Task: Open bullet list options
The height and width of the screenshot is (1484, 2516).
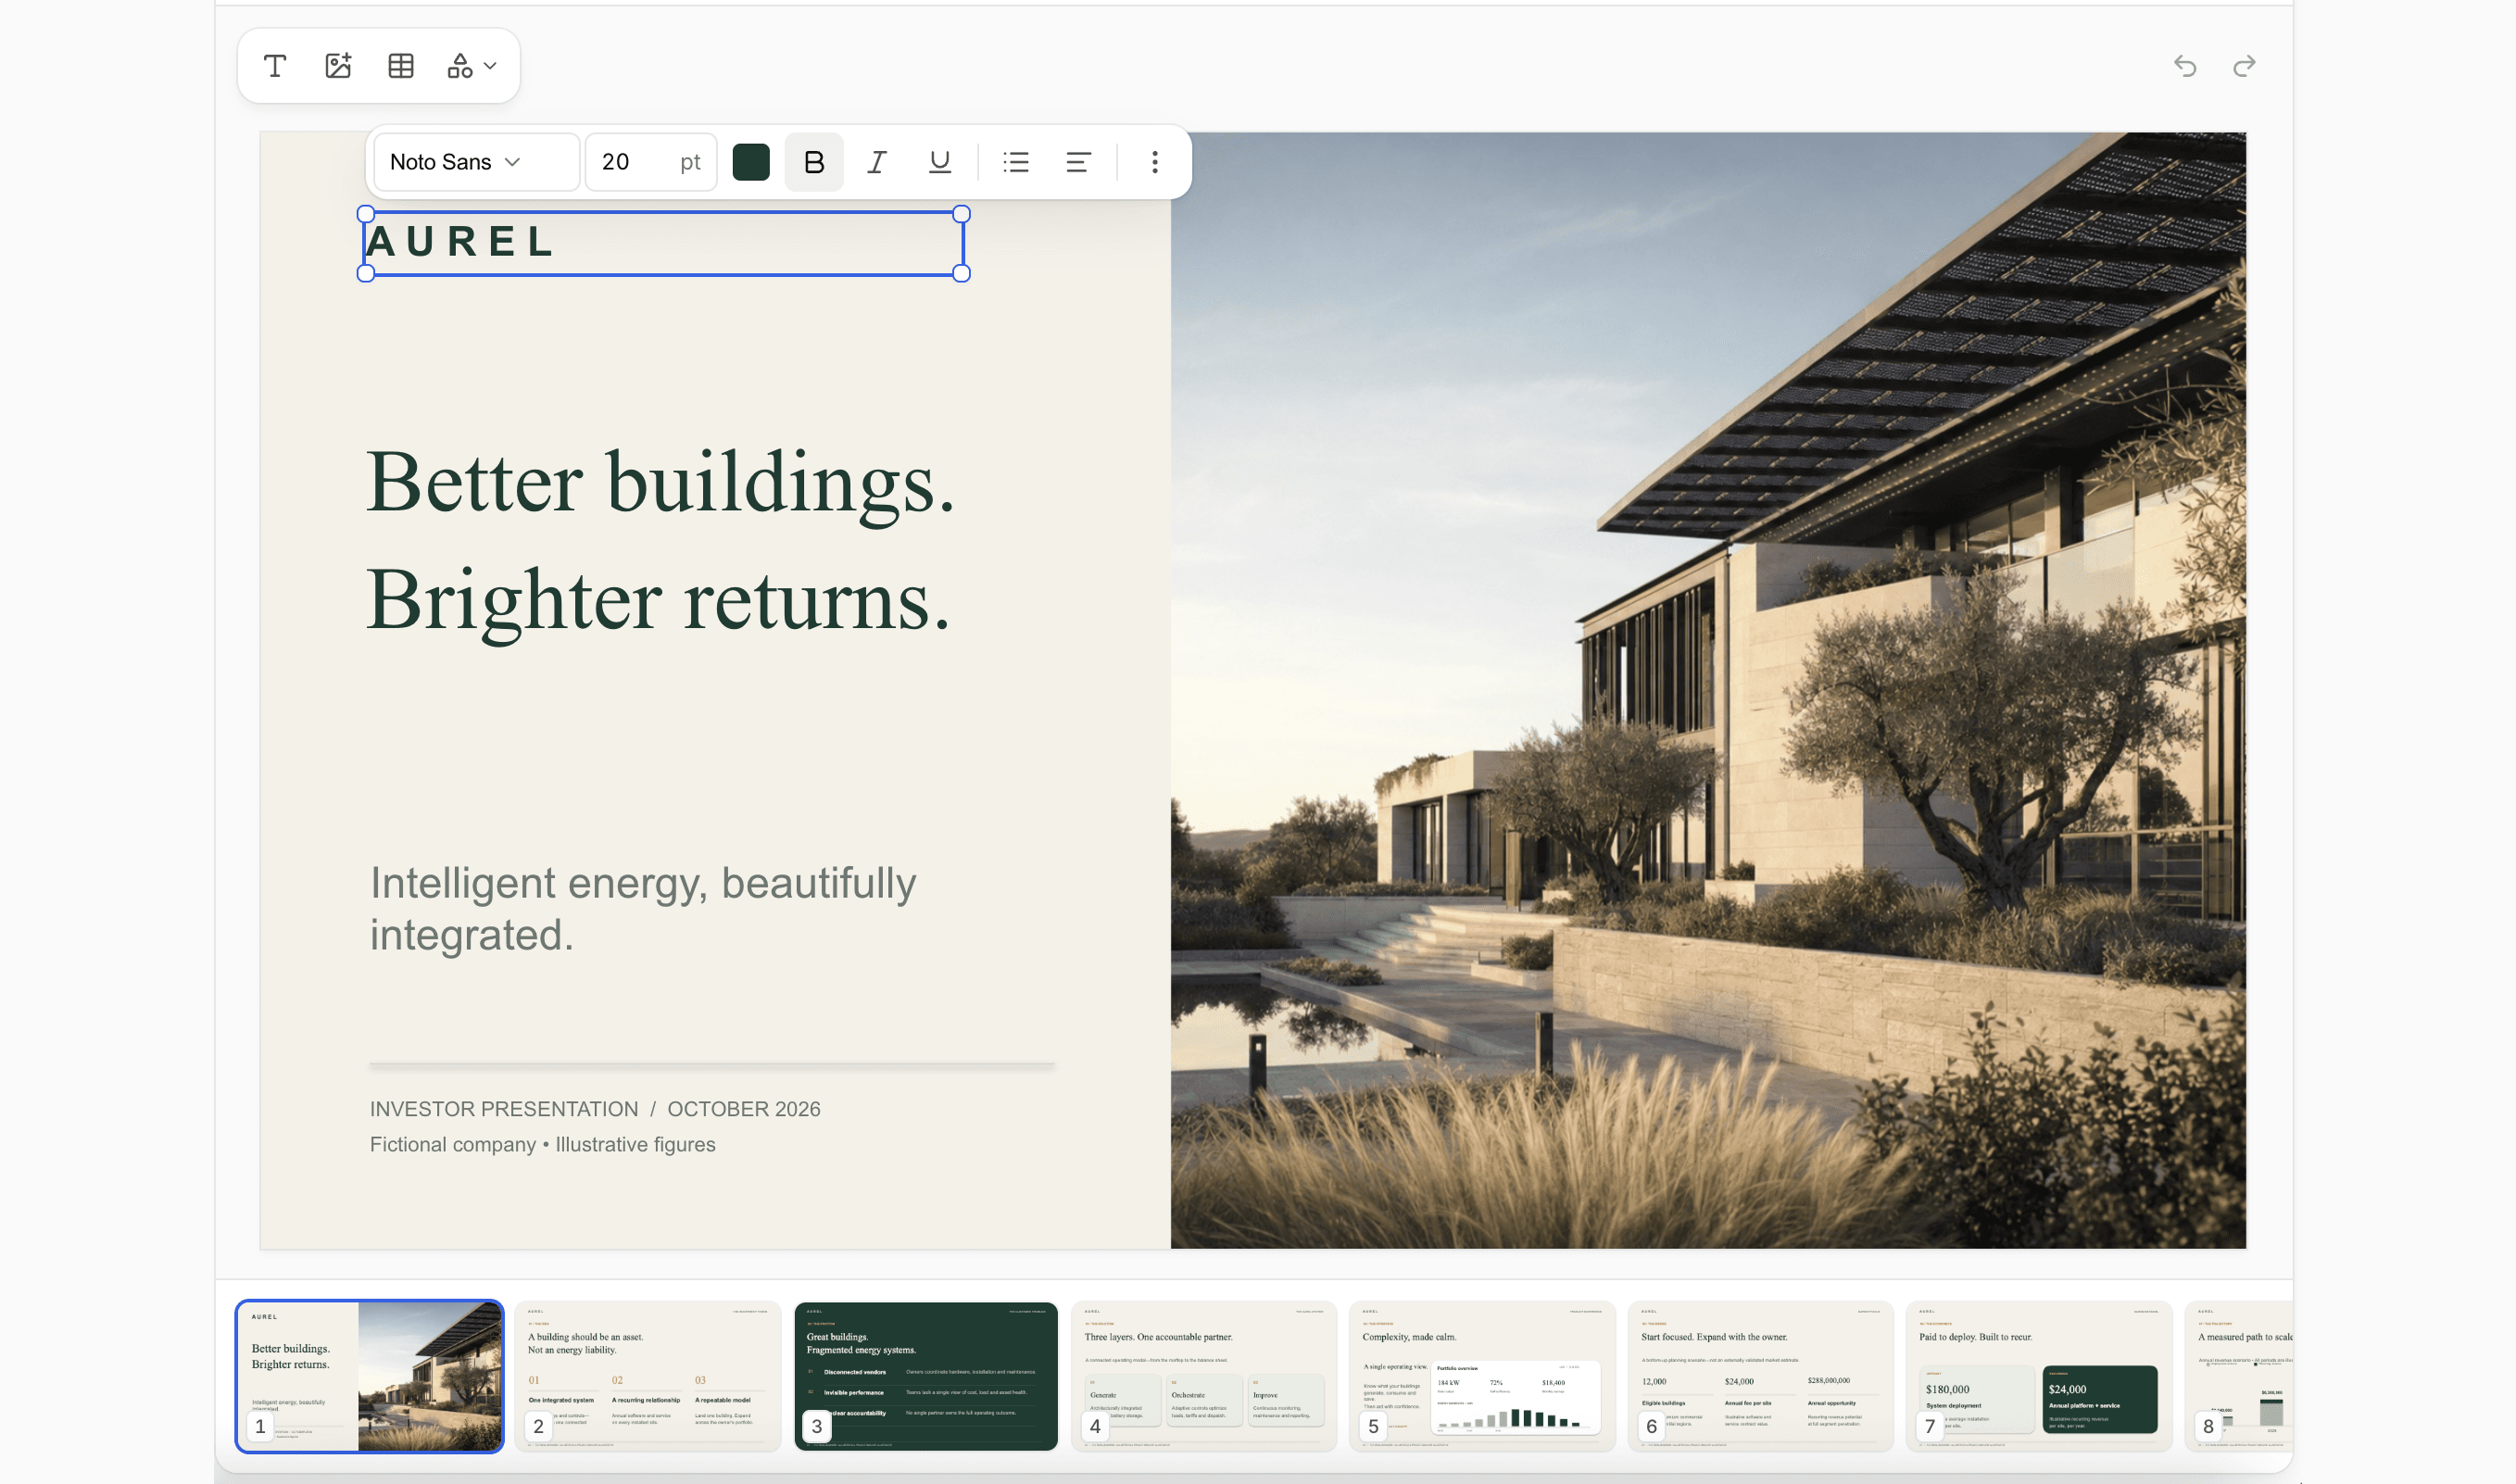Action: tap(1016, 162)
